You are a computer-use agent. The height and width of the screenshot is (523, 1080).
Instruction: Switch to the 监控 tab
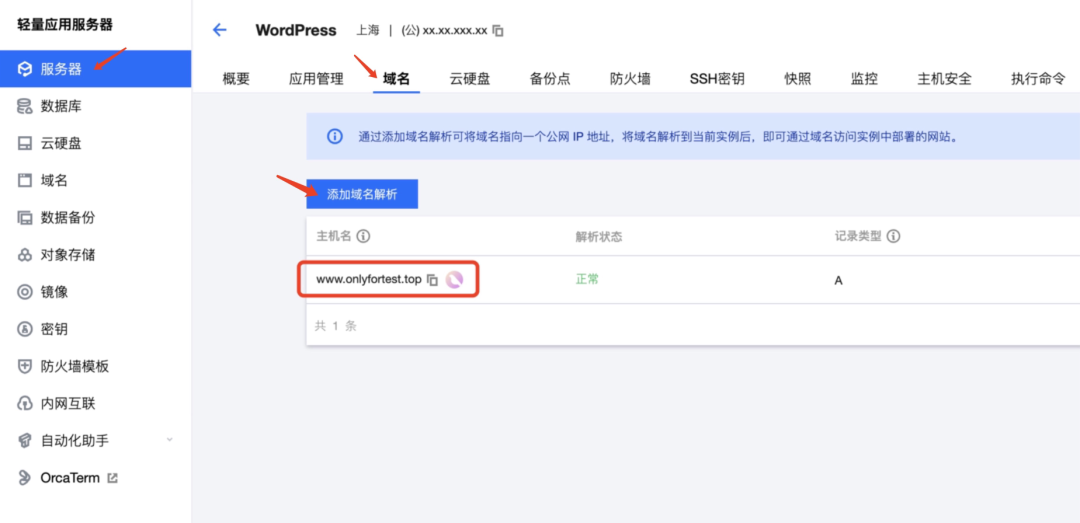pos(864,79)
